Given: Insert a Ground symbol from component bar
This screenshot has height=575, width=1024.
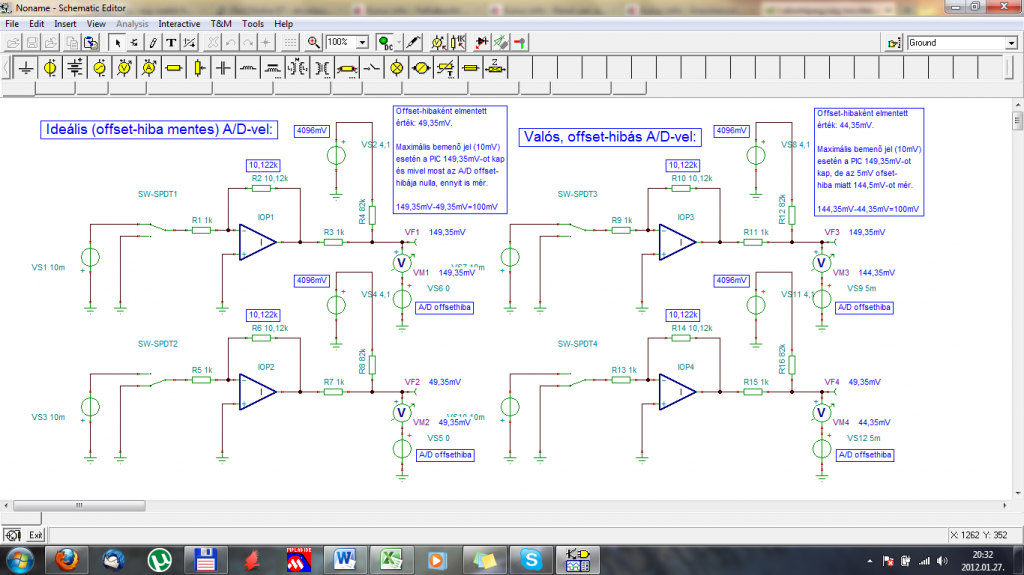Looking at the screenshot, I should [25, 67].
